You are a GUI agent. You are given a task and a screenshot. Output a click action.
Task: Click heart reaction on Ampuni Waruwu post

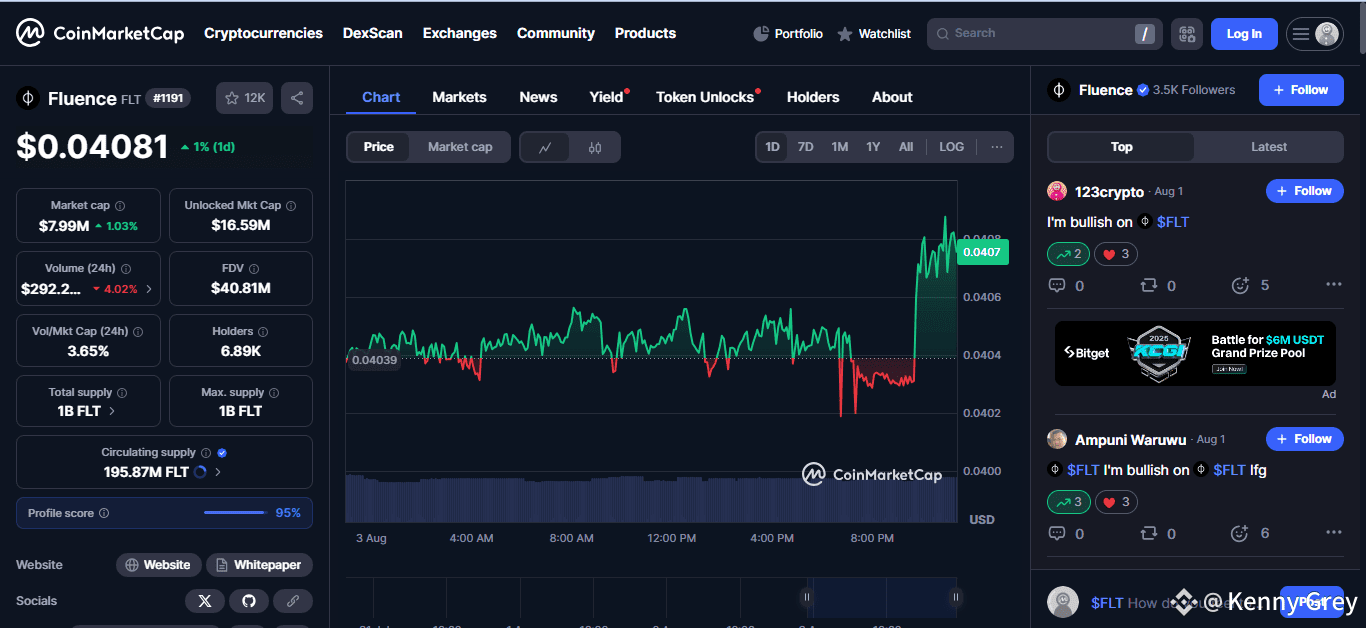(x=1116, y=502)
